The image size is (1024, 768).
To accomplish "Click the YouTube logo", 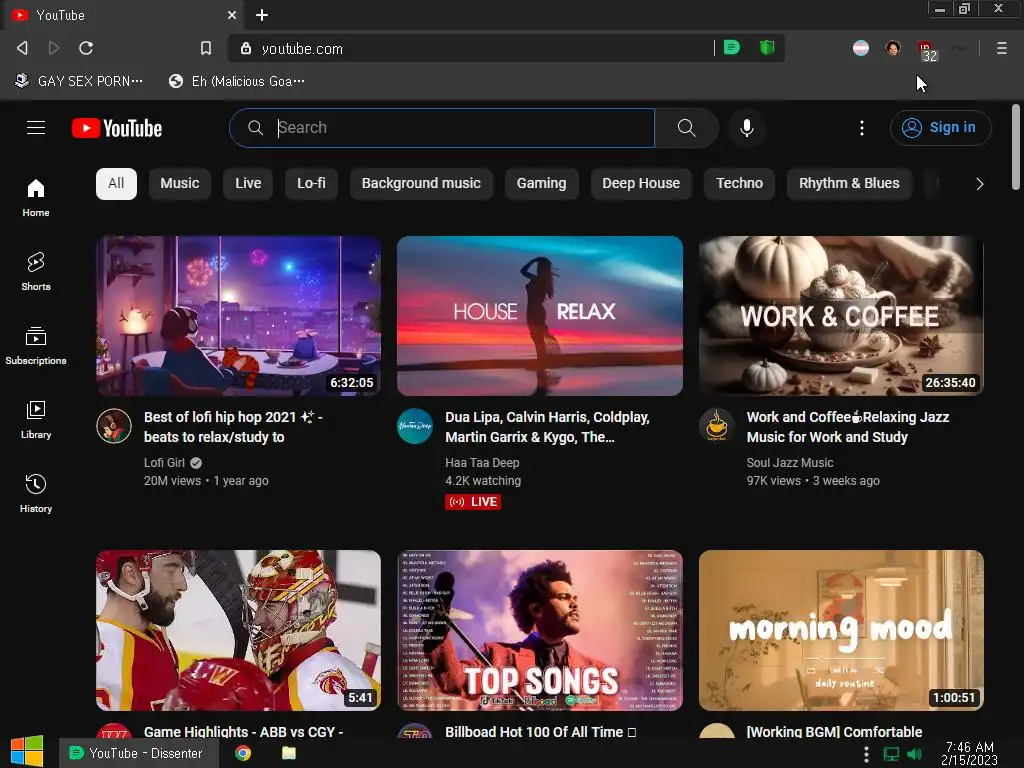I will [x=117, y=128].
